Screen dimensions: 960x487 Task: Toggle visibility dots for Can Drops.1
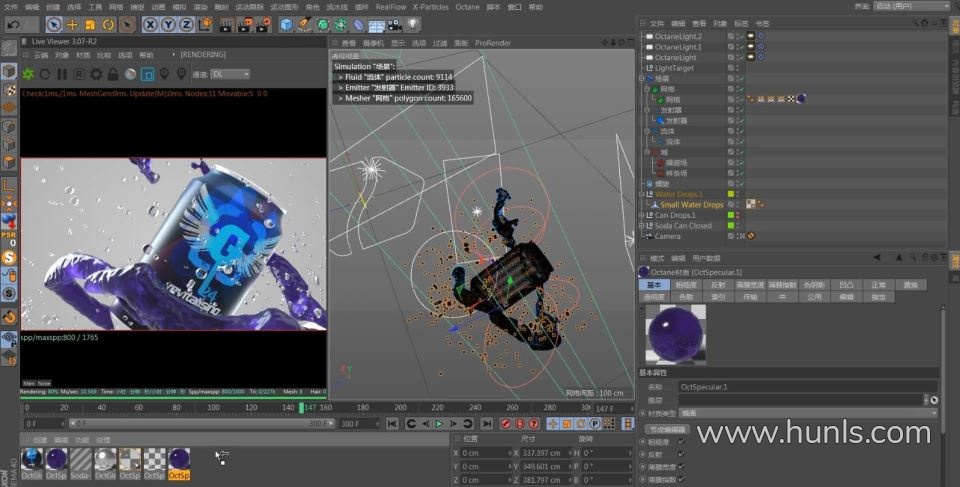(738, 215)
